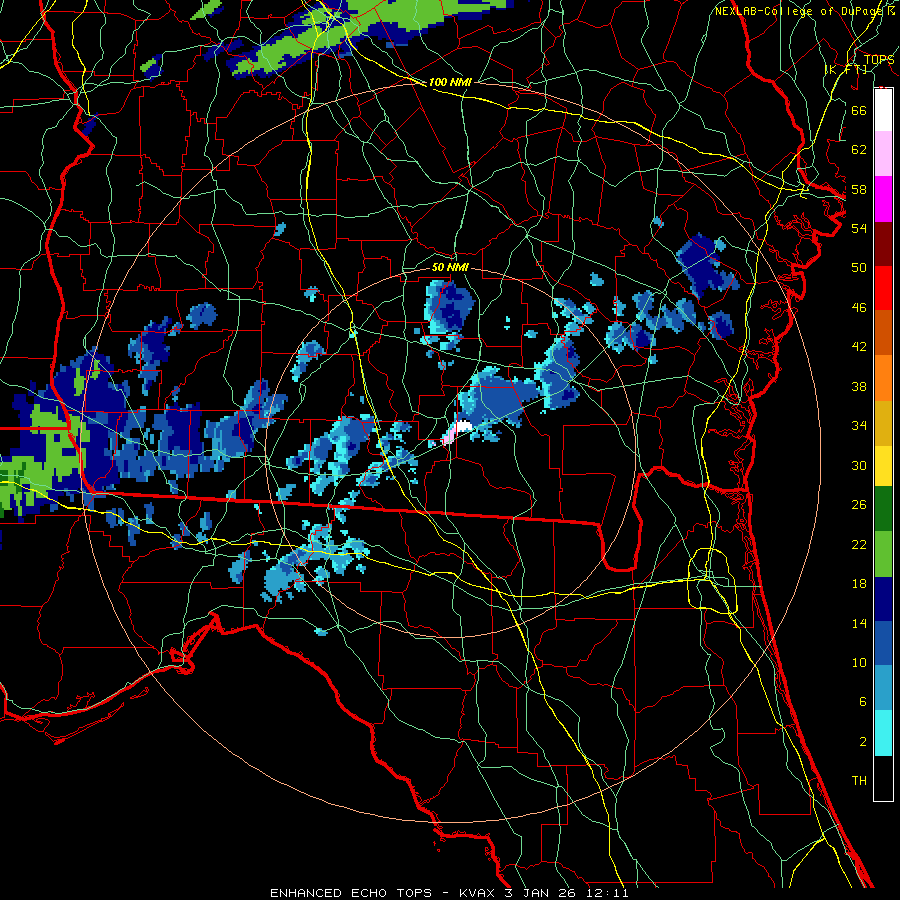
Task: Click the '26' legend value
Action: click(x=859, y=505)
